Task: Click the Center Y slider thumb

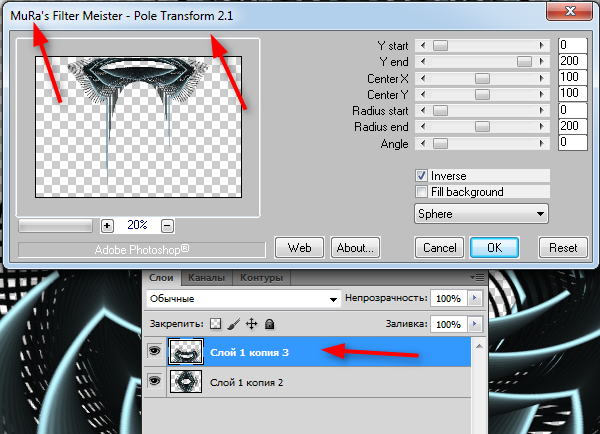Action: tap(482, 95)
